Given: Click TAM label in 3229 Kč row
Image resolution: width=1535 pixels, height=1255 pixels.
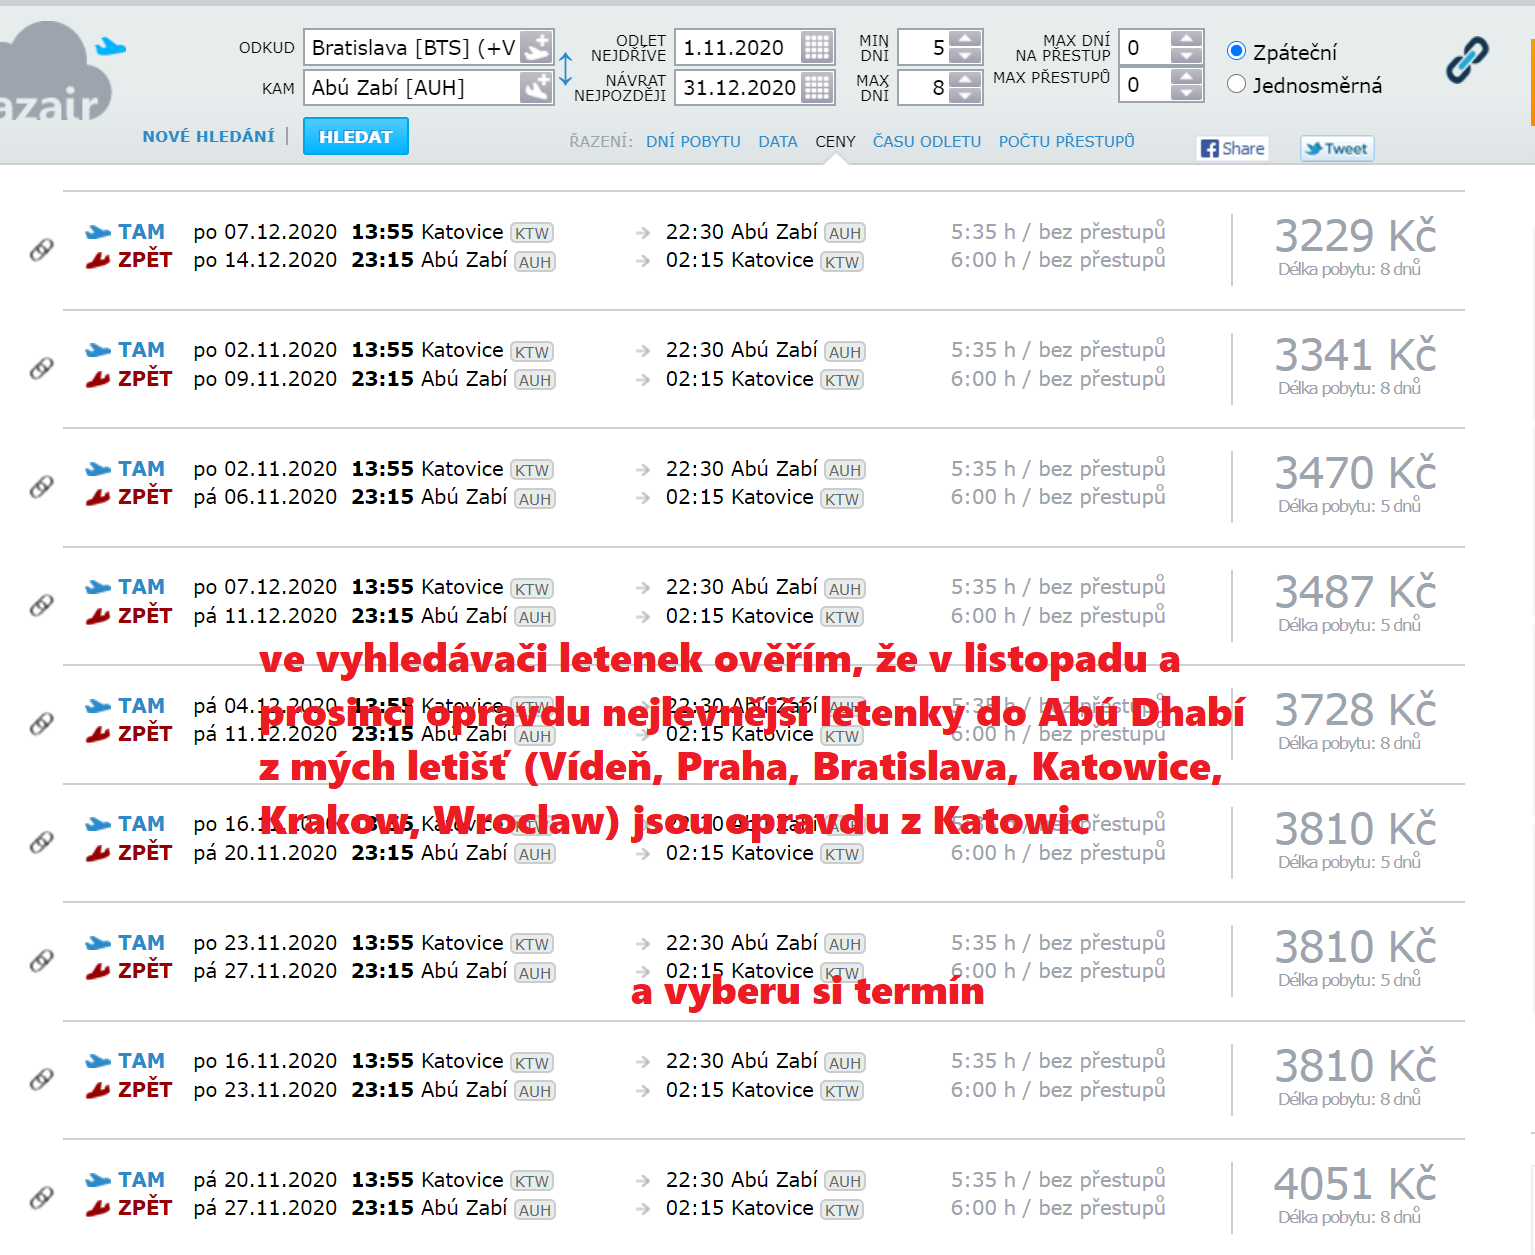Looking at the screenshot, I should click(x=141, y=232).
